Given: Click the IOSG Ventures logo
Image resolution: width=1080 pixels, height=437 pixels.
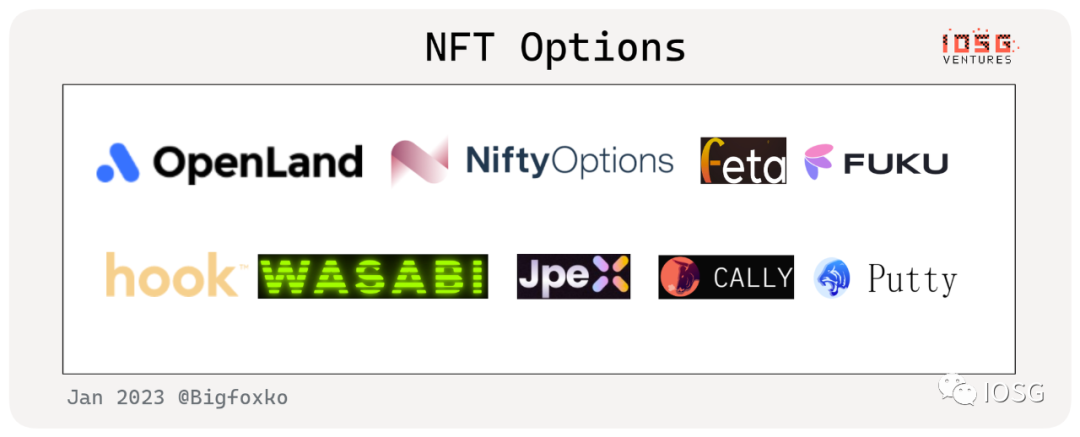Looking at the screenshot, I should click(x=977, y=46).
